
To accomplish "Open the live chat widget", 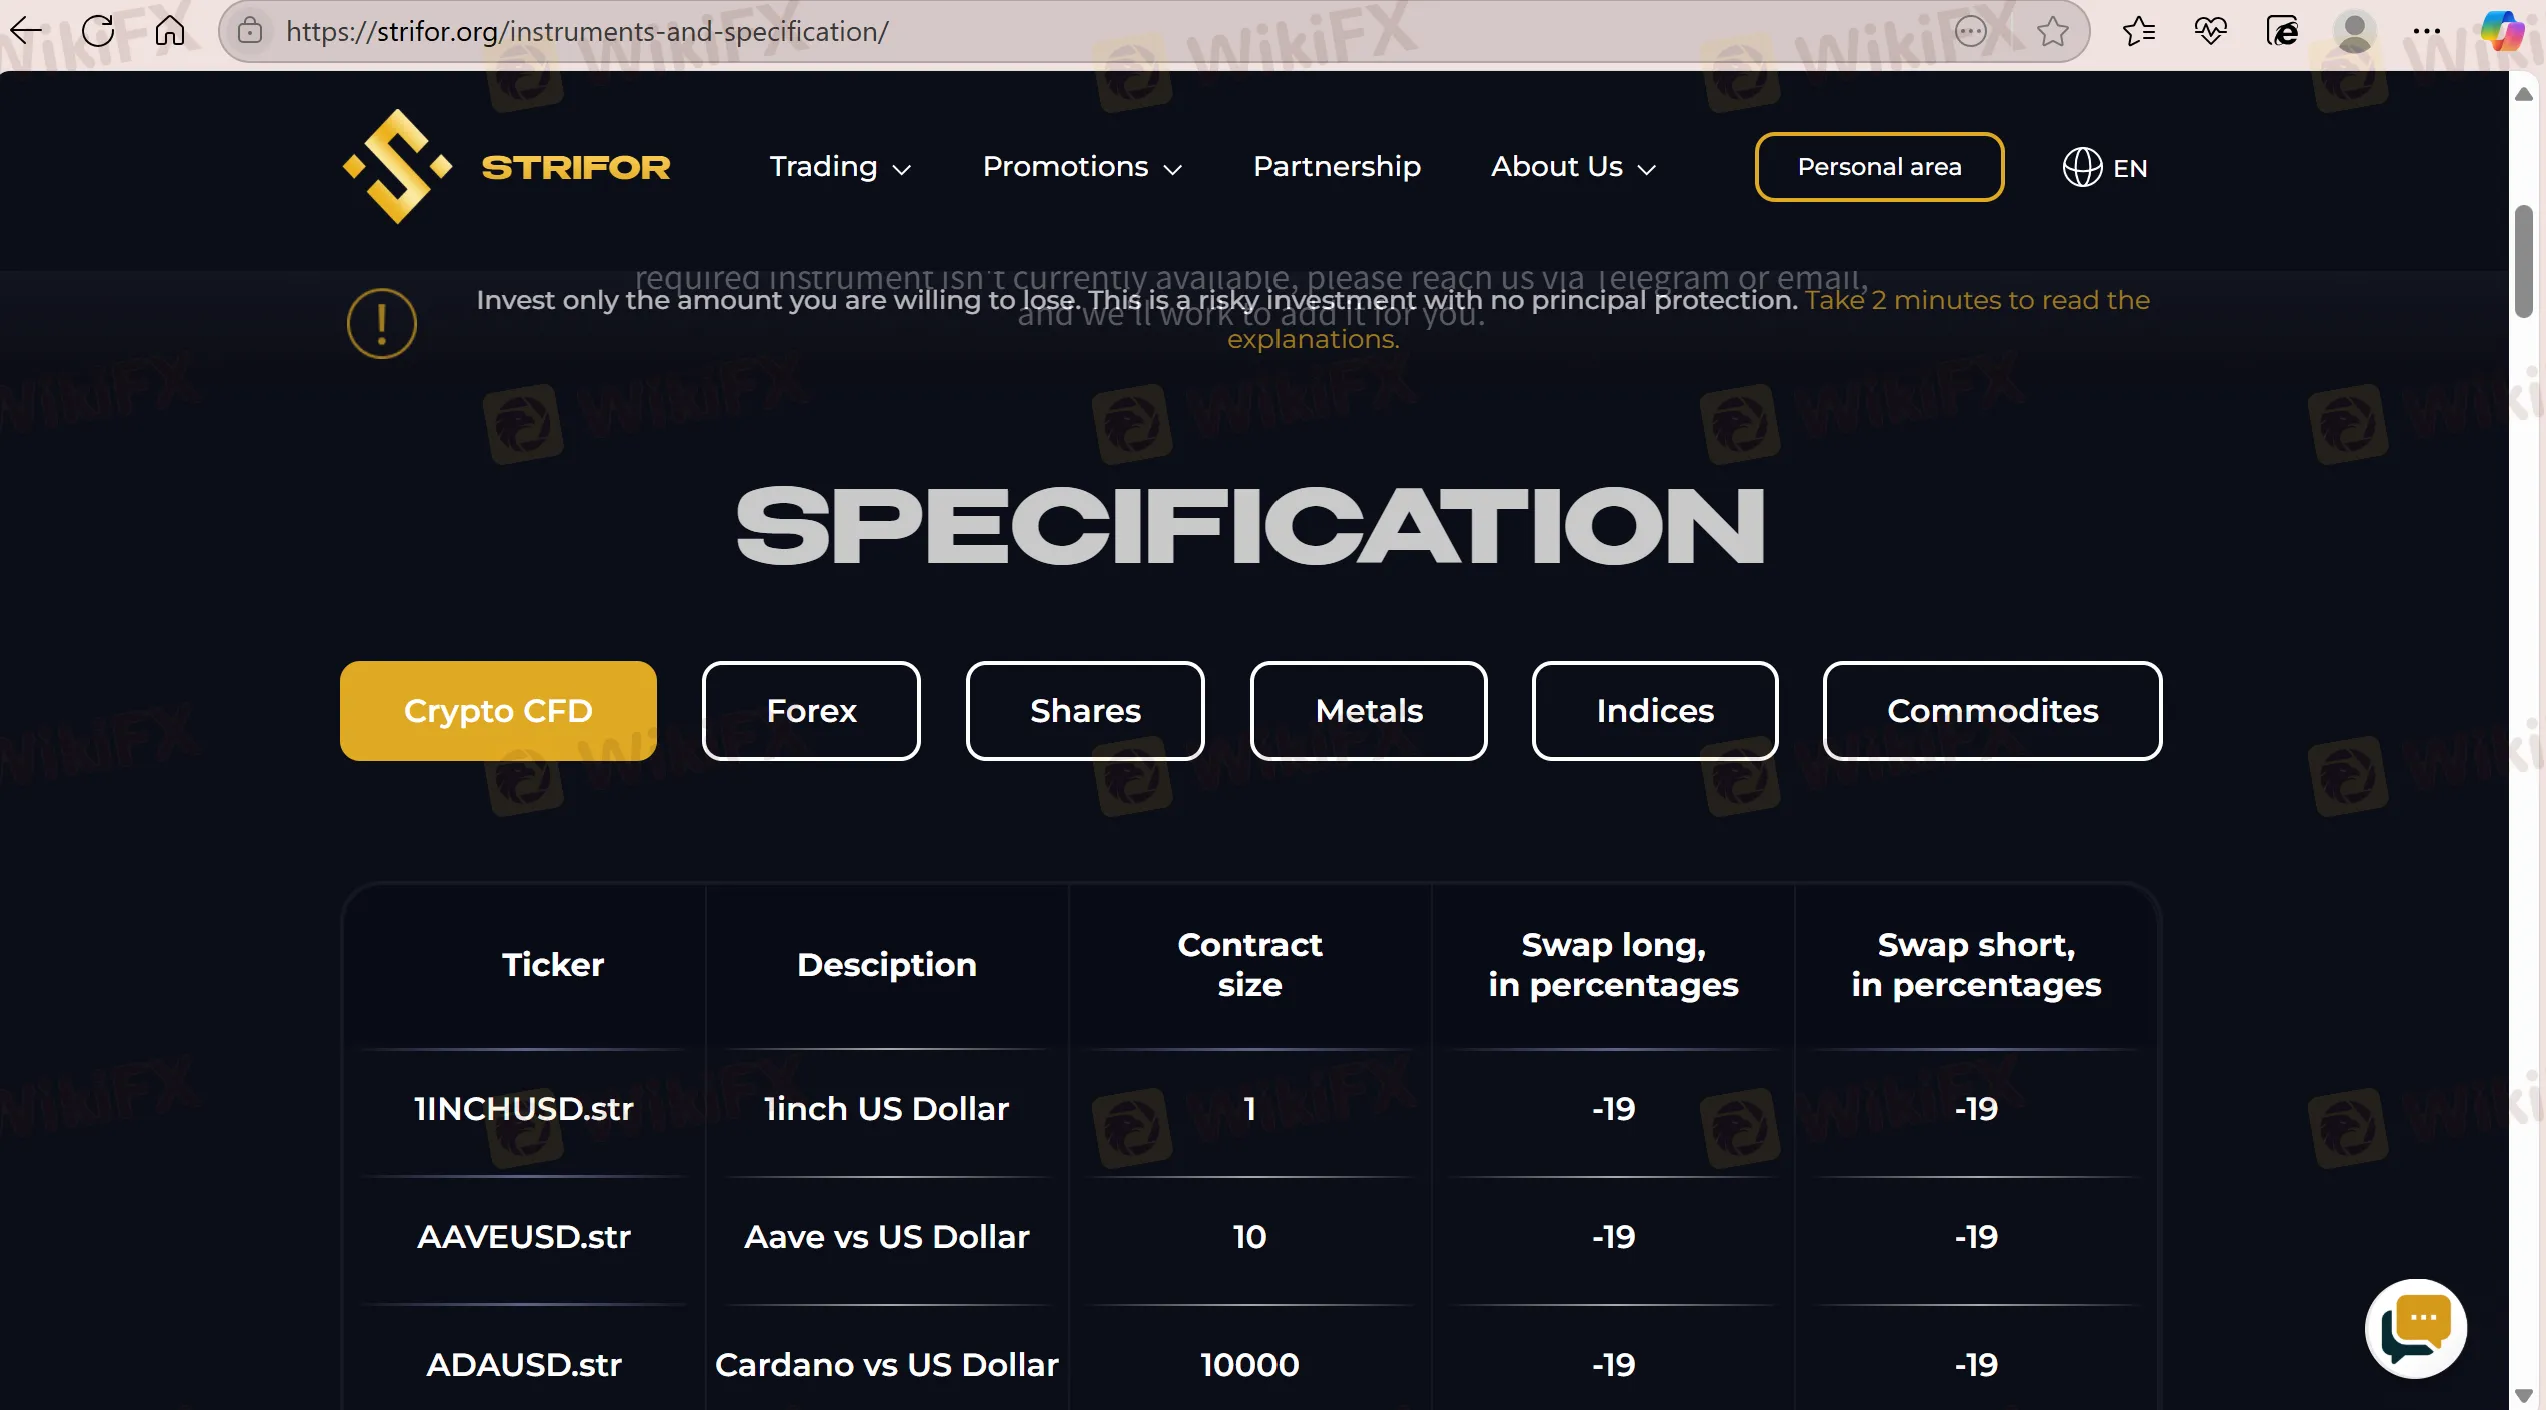I will (x=2415, y=1328).
